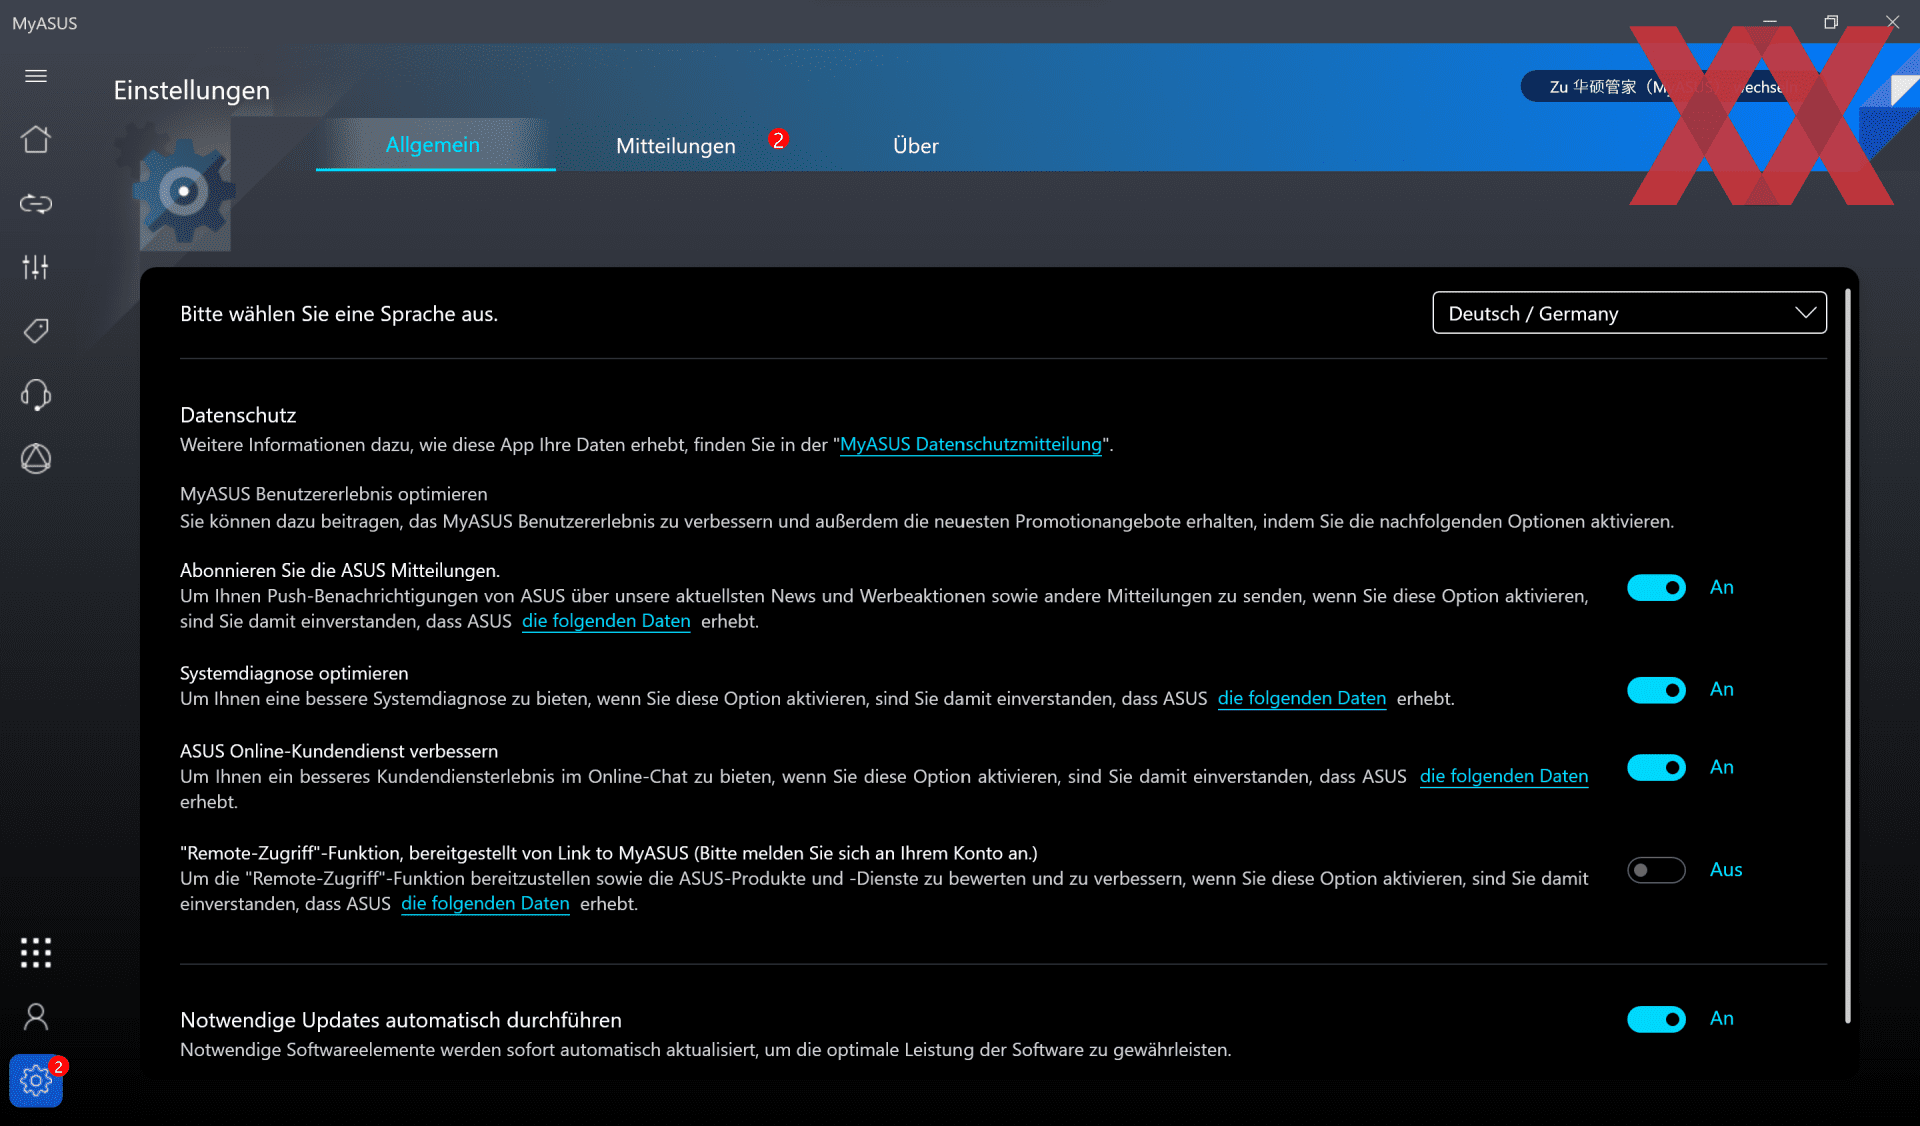Open 'die folgenden Daten' link under ASUS Mitteilungen
Viewport: 1920px width, 1126px height.
click(606, 621)
